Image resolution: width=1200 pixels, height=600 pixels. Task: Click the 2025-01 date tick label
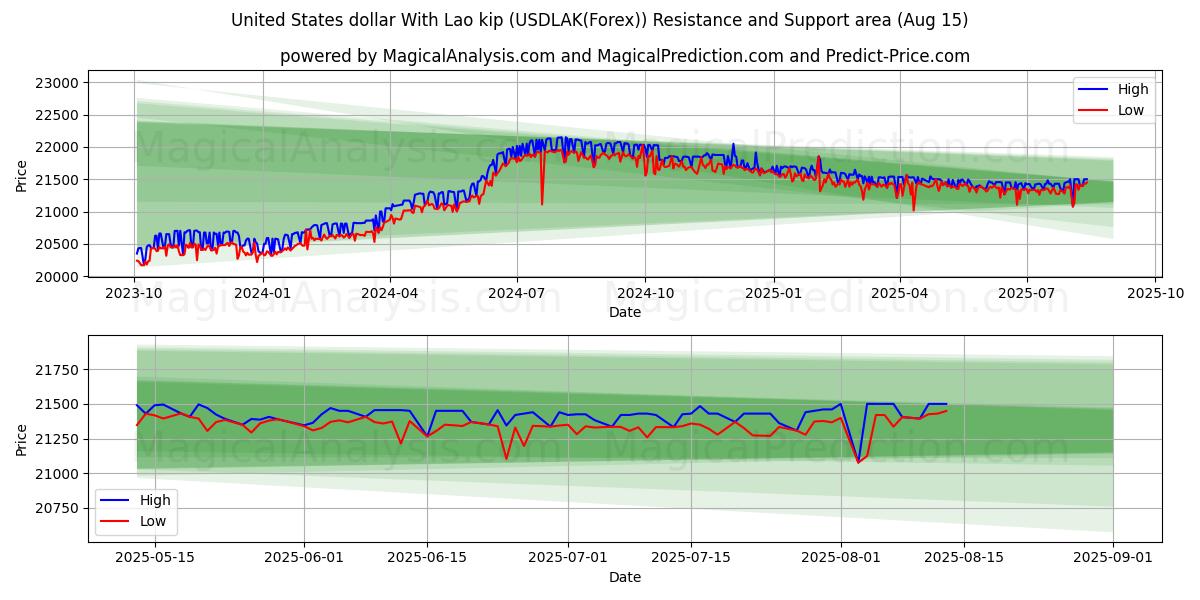pyautogui.click(x=773, y=295)
